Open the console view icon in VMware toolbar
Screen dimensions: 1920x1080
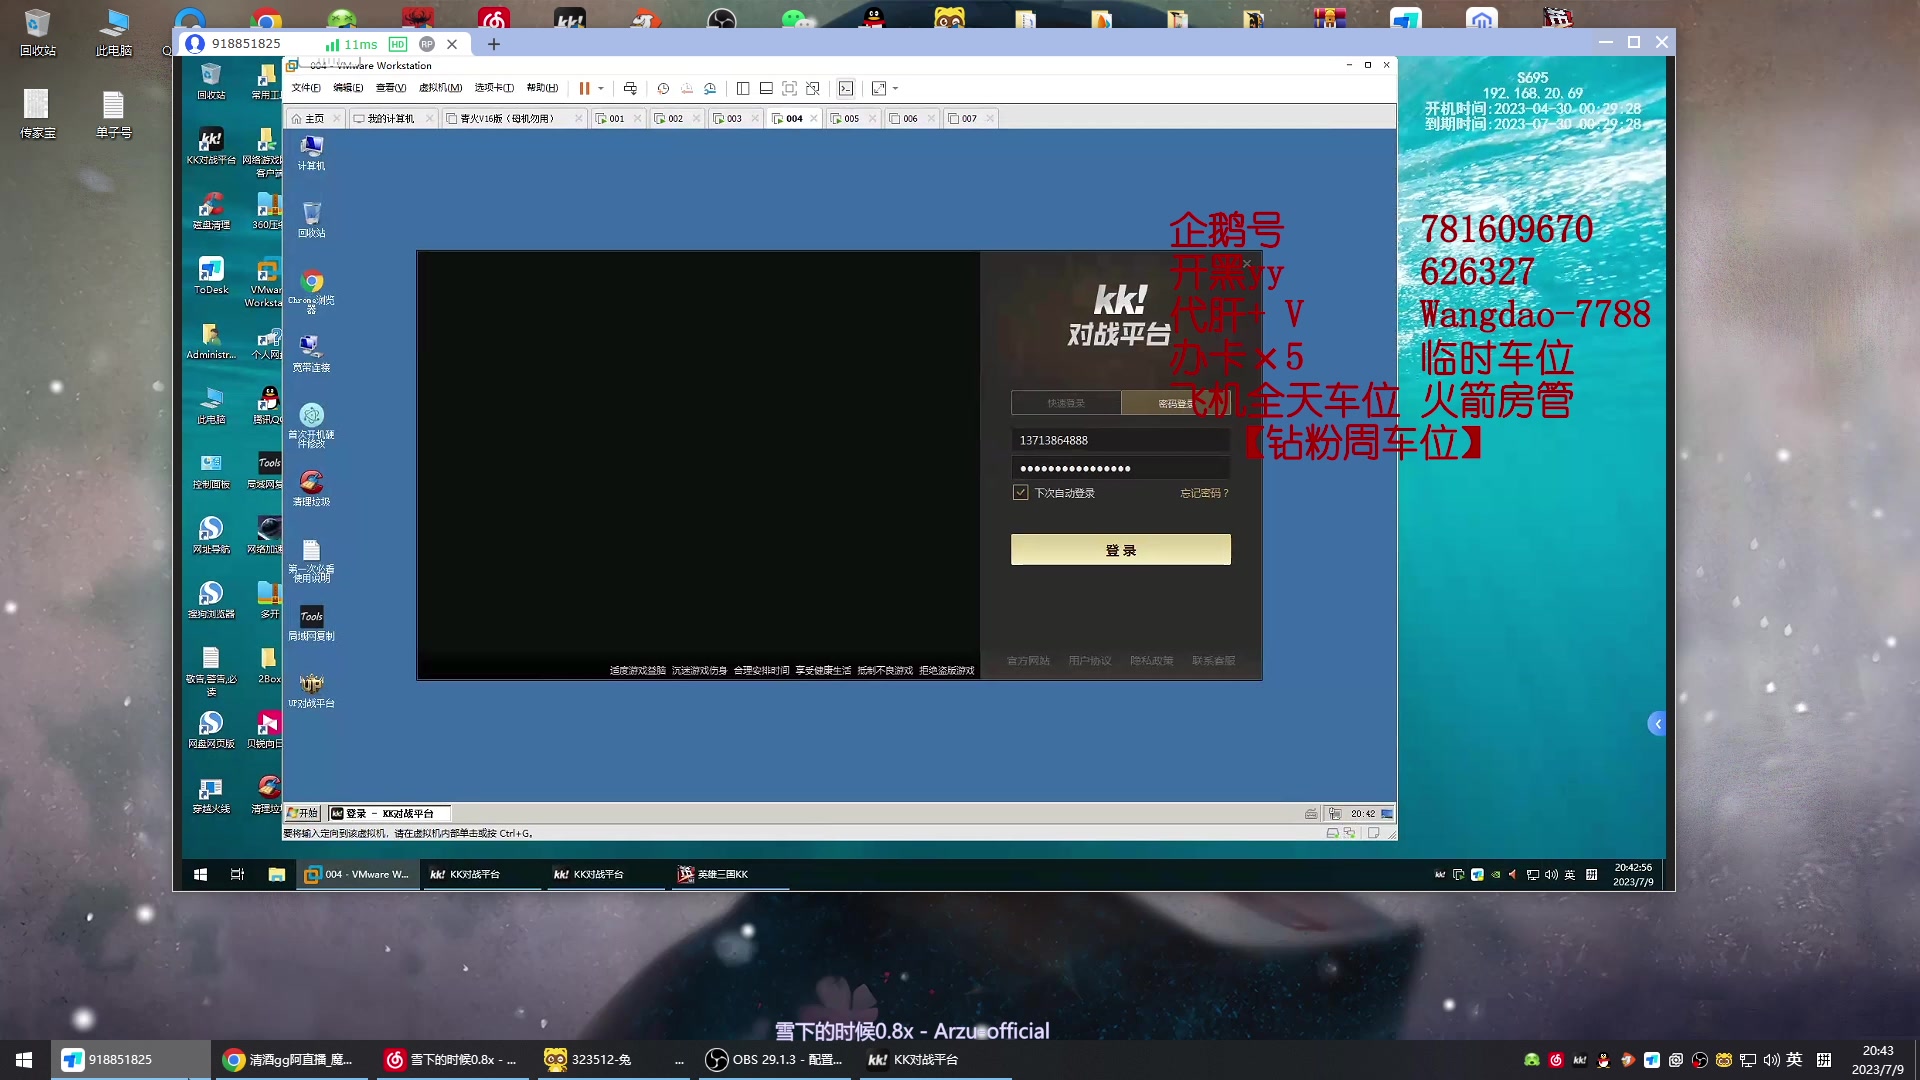[846, 88]
